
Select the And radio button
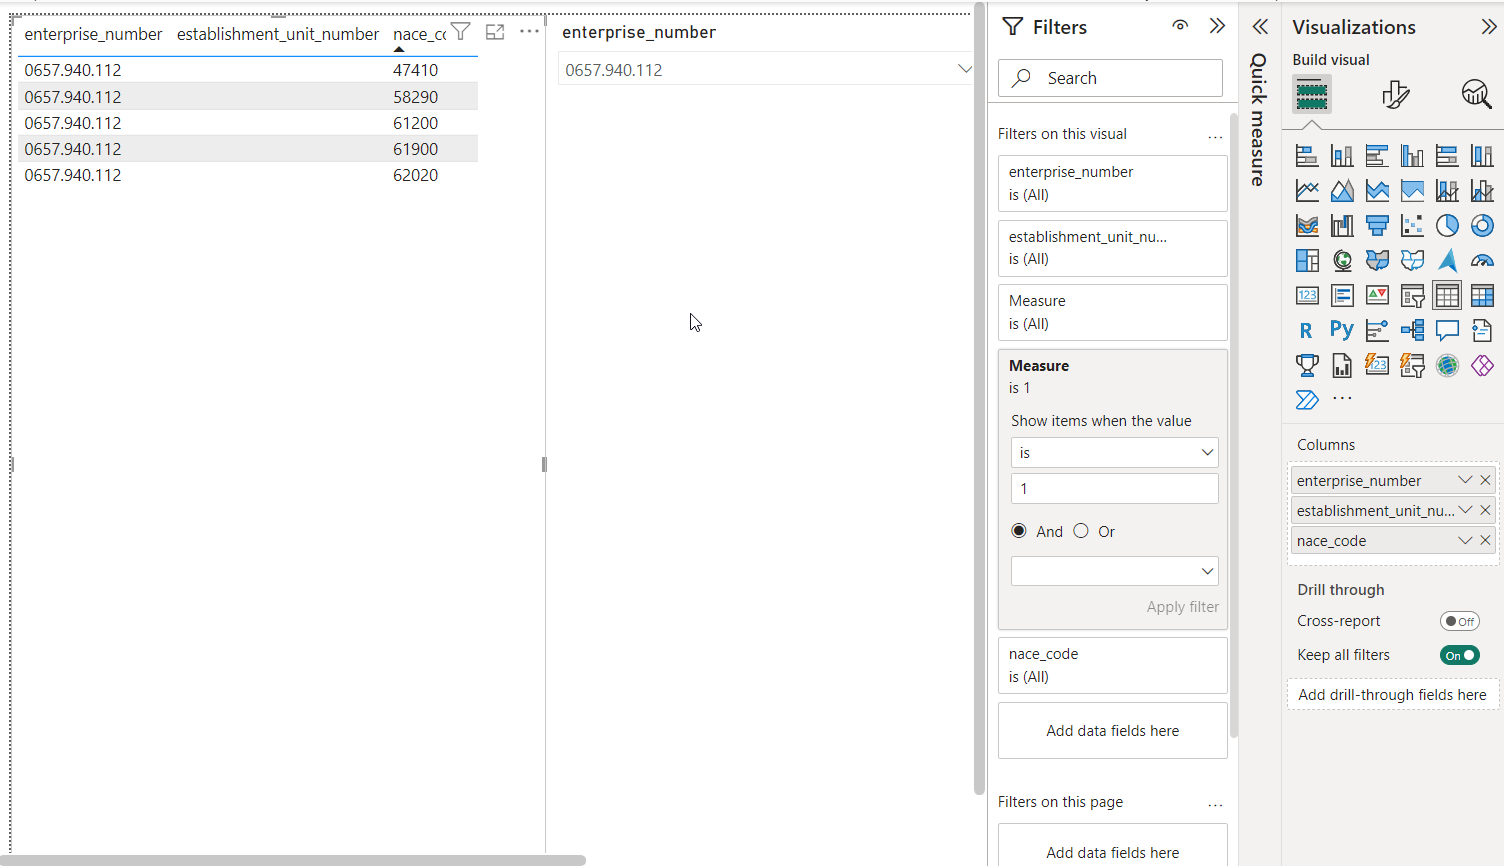(1019, 531)
